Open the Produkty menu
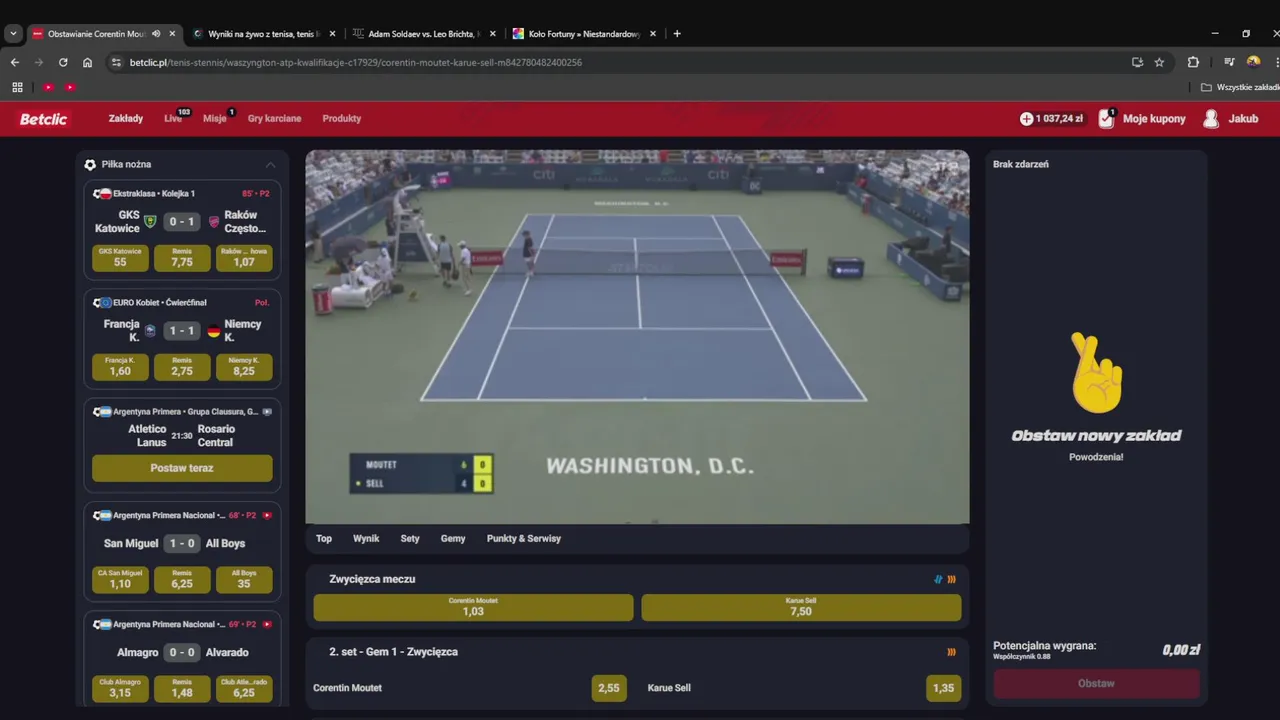 pyautogui.click(x=342, y=118)
